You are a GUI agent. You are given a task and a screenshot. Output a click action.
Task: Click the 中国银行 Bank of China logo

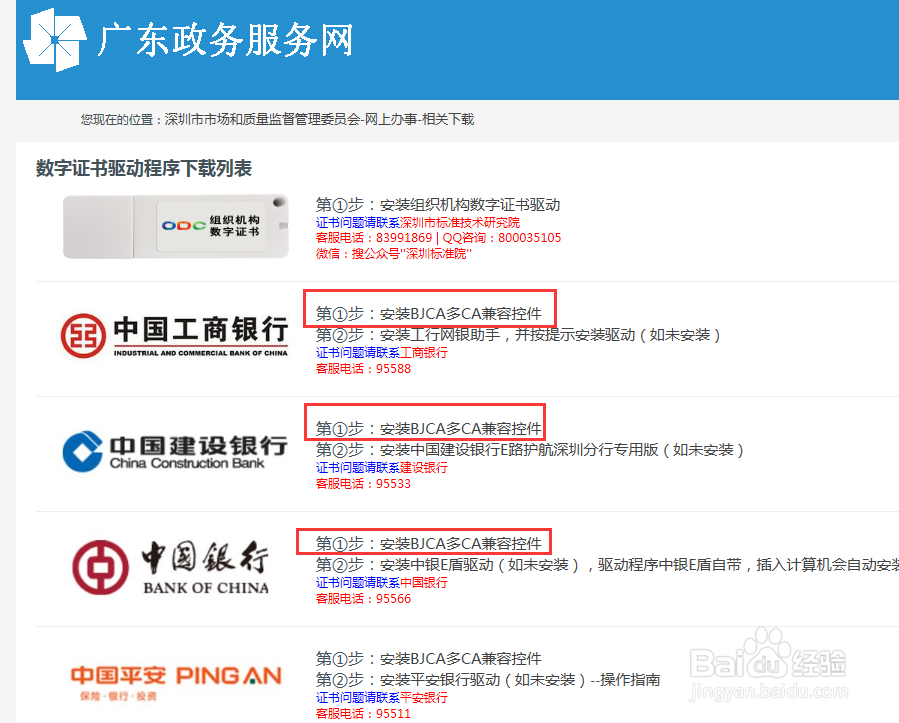tap(170, 567)
